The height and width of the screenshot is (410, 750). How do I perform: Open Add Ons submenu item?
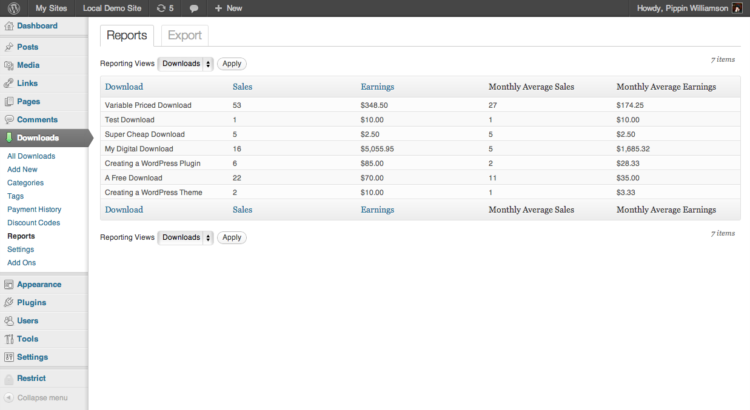(x=22, y=263)
